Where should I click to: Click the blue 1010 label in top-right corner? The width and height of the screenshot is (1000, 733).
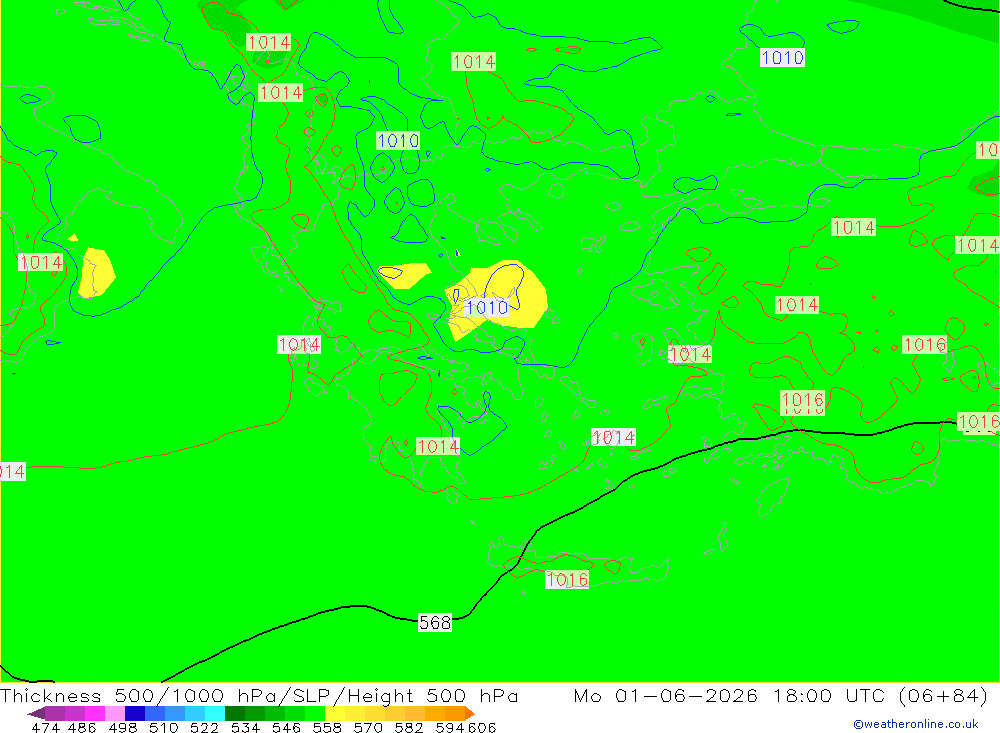click(783, 58)
